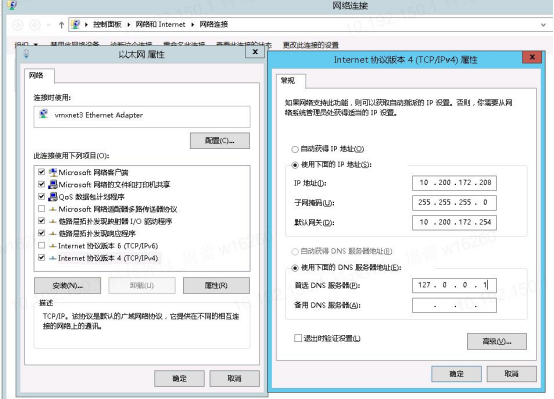The image size is (554, 399).
Task: Click 确定 in the IPv4 properties dialog
Action: click(x=456, y=374)
